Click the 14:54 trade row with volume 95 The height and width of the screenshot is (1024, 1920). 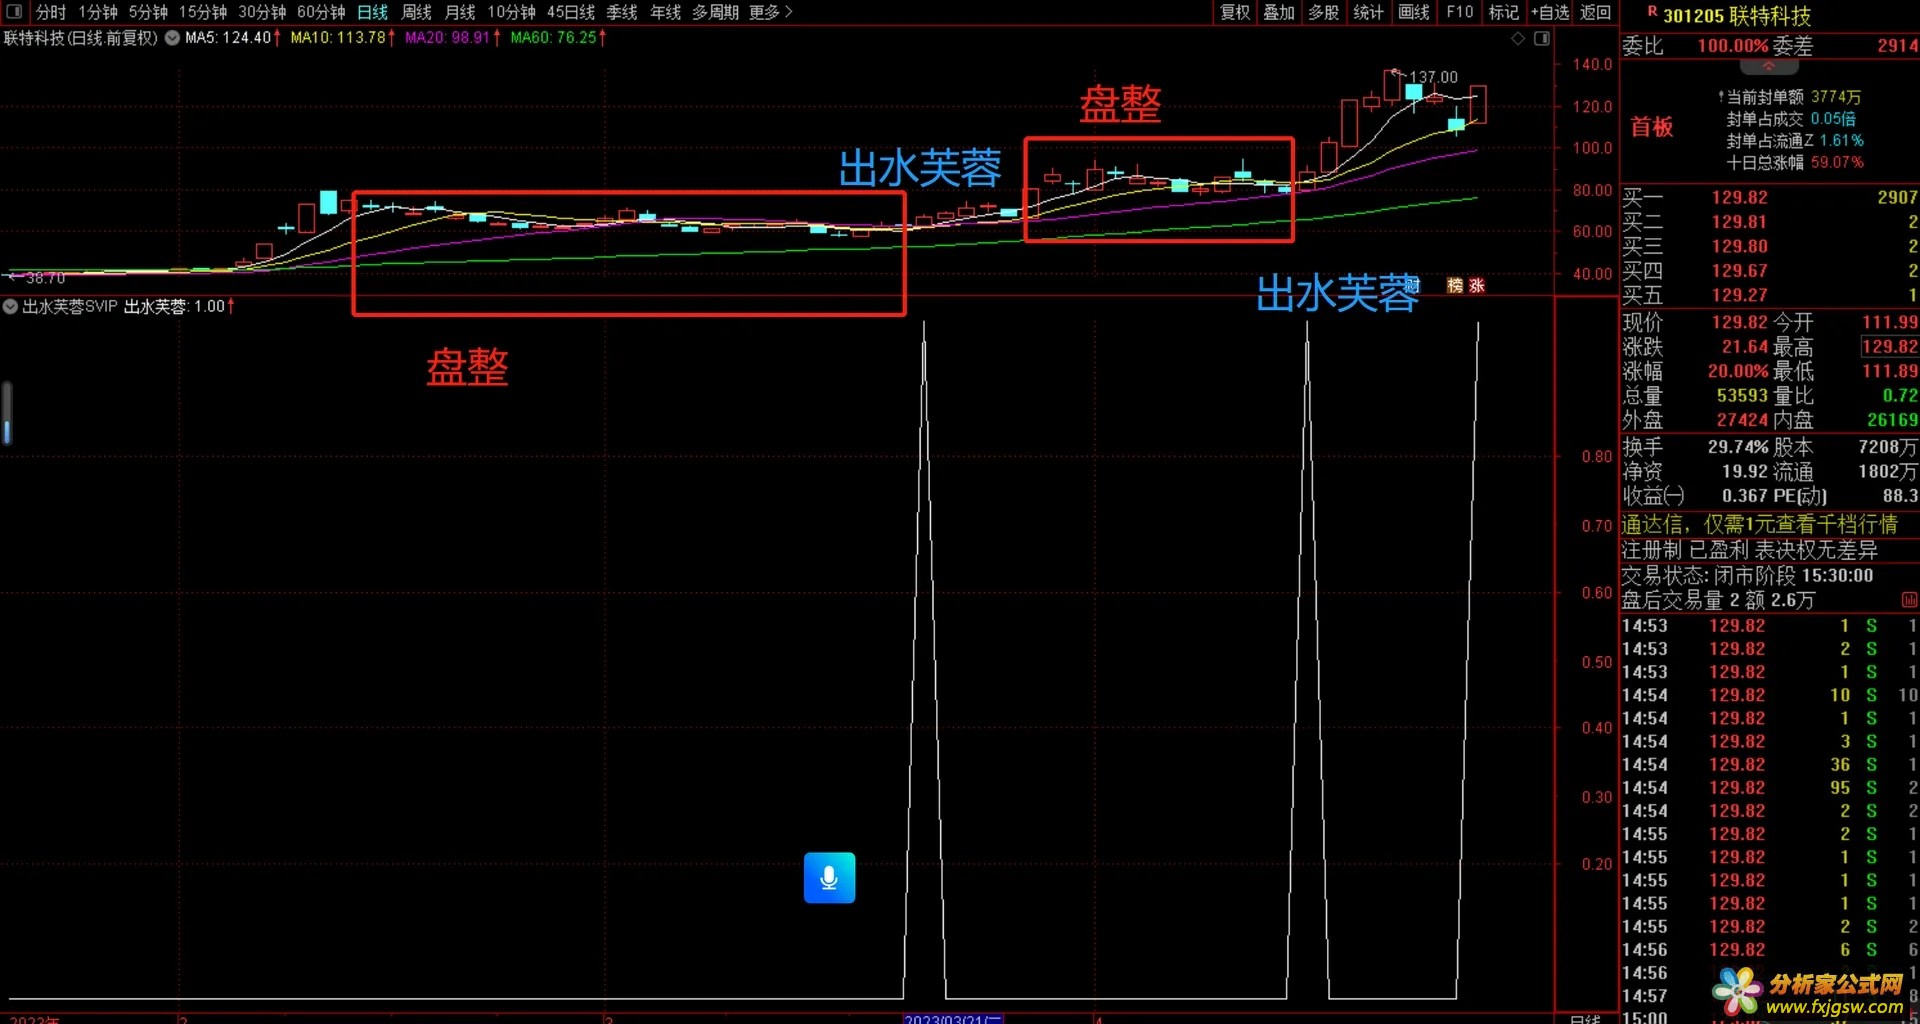[1769, 788]
